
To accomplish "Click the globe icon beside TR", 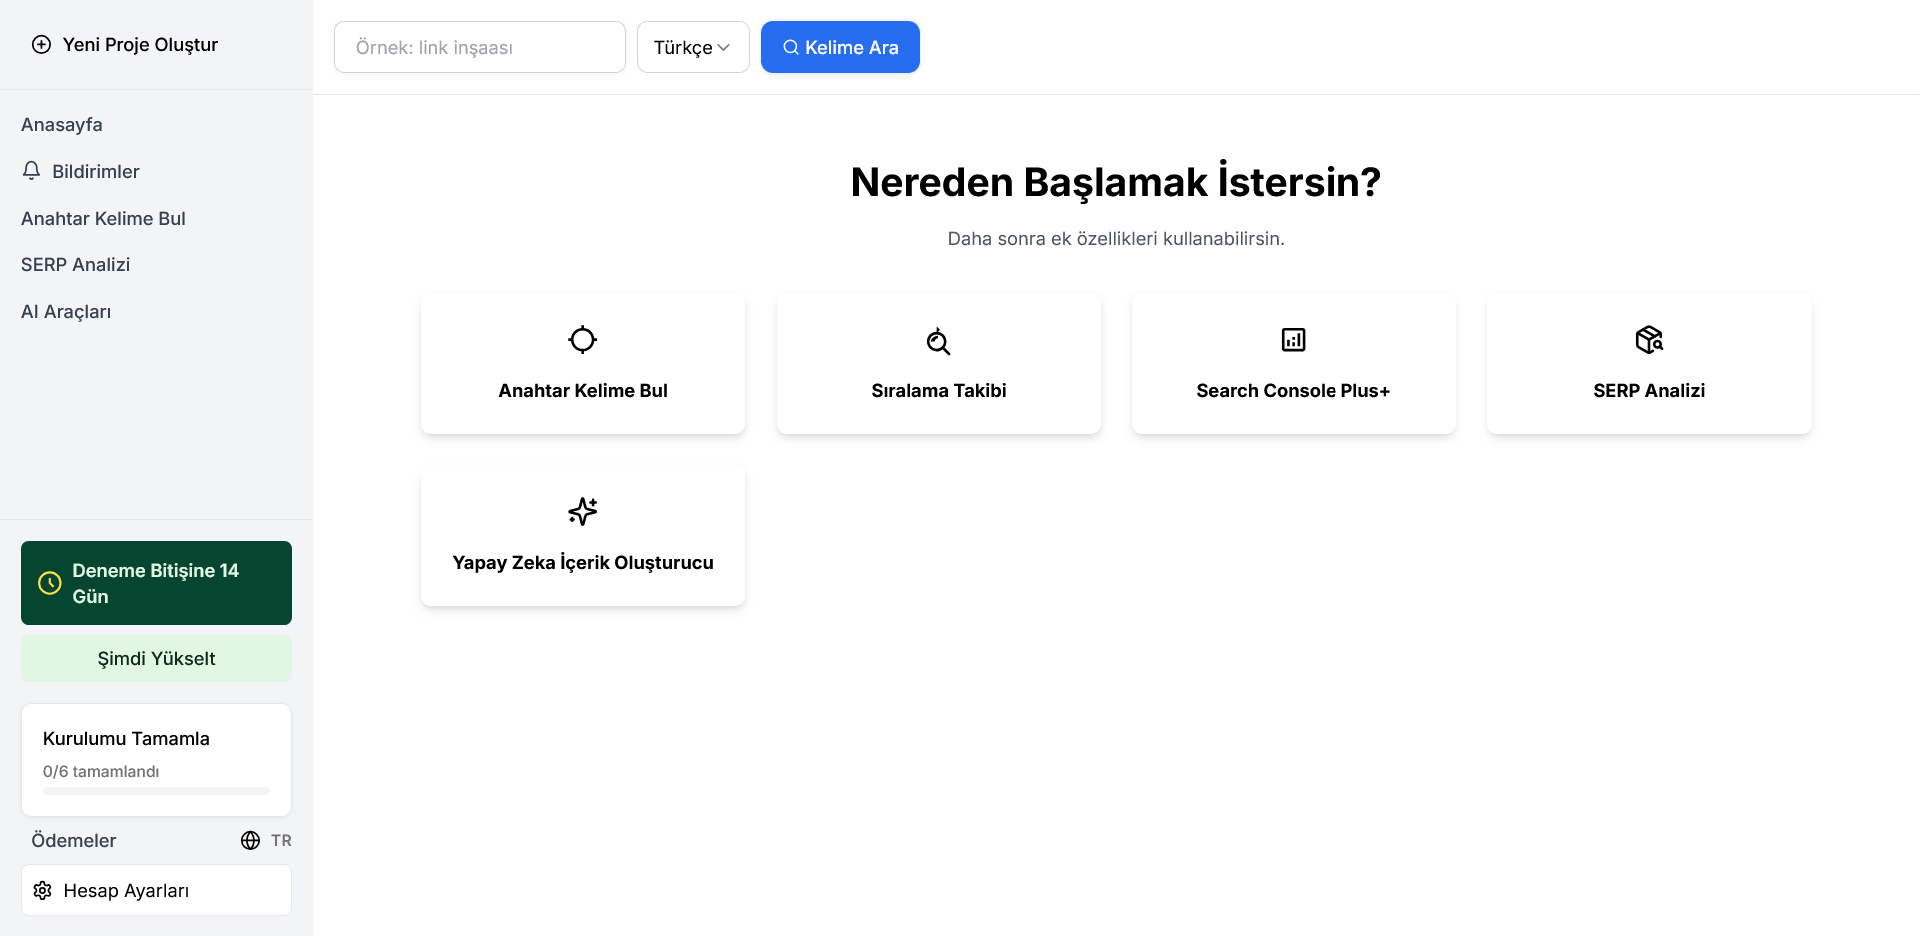I will tap(249, 841).
